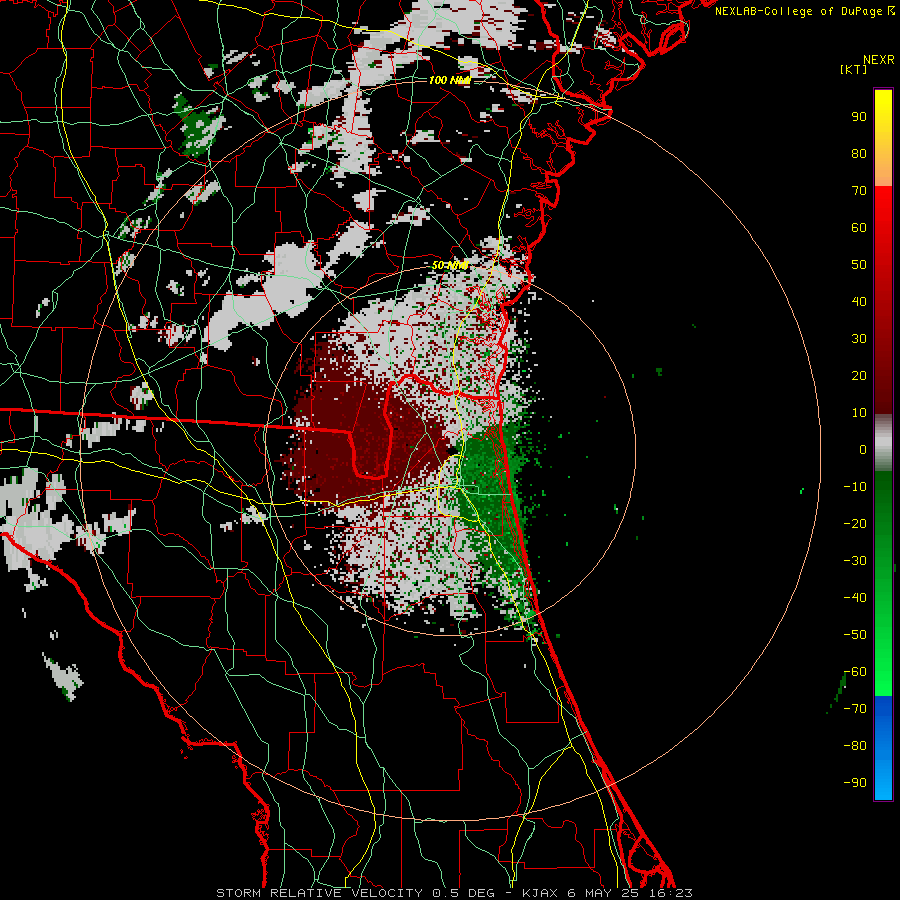Image resolution: width=900 pixels, height=900 pixels.
Task: Click the 20 value on velocity scale
Action: tap(859, 376)
